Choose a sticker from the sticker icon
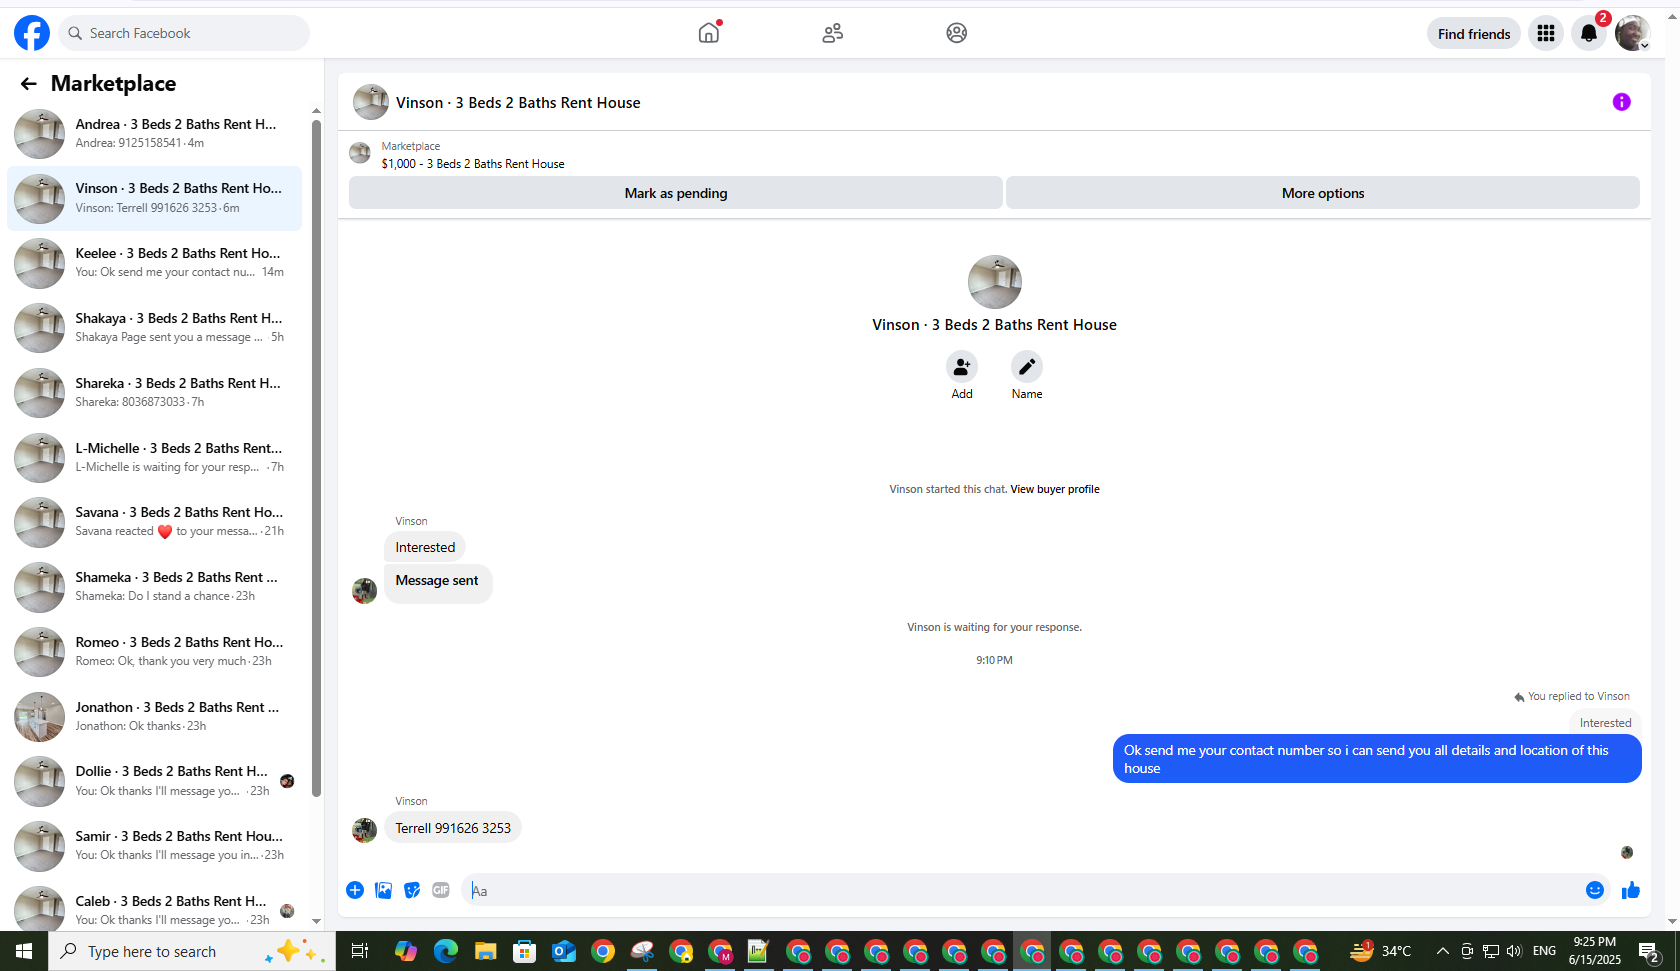This screenshot has width=1680, height=971. 412,890
